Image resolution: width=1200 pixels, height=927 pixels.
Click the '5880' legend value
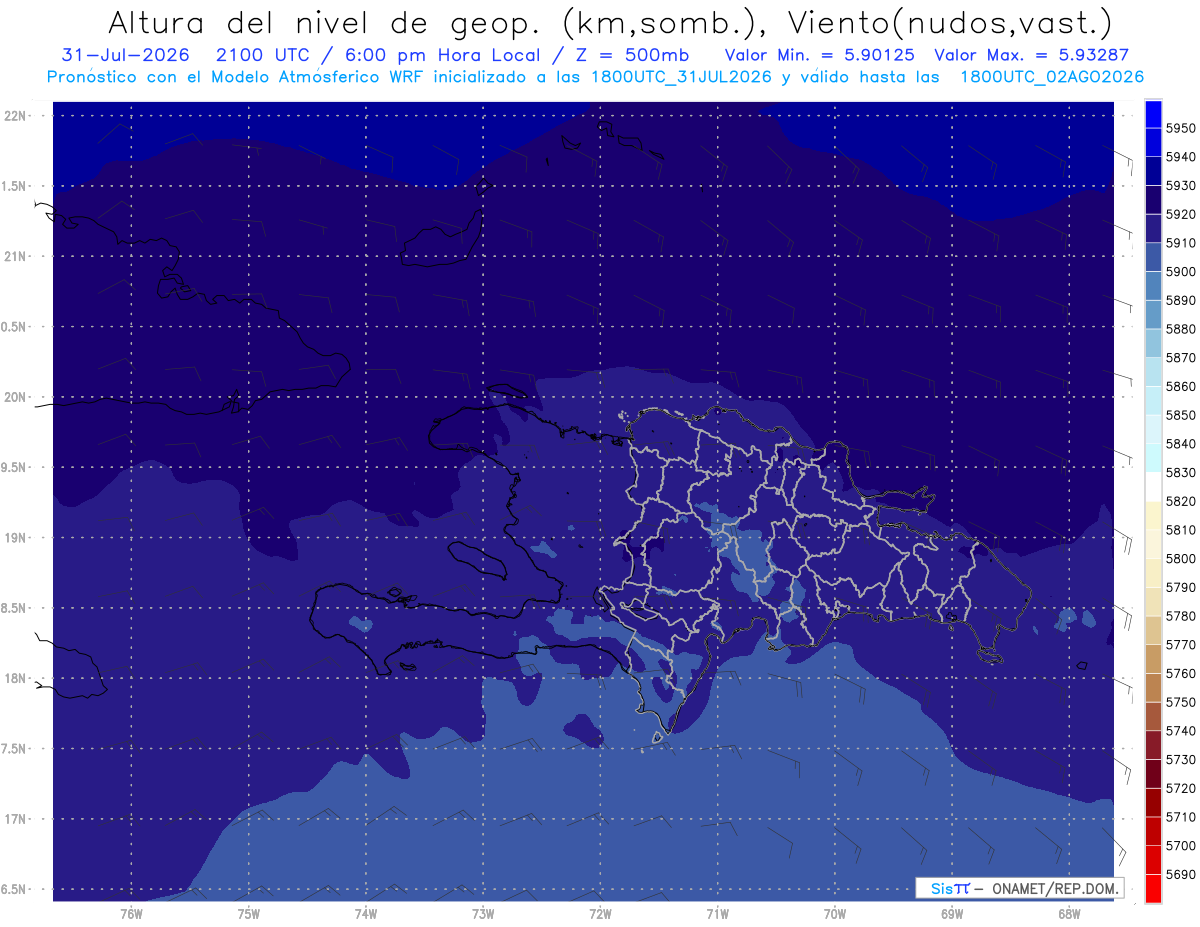click(1181, 329)
